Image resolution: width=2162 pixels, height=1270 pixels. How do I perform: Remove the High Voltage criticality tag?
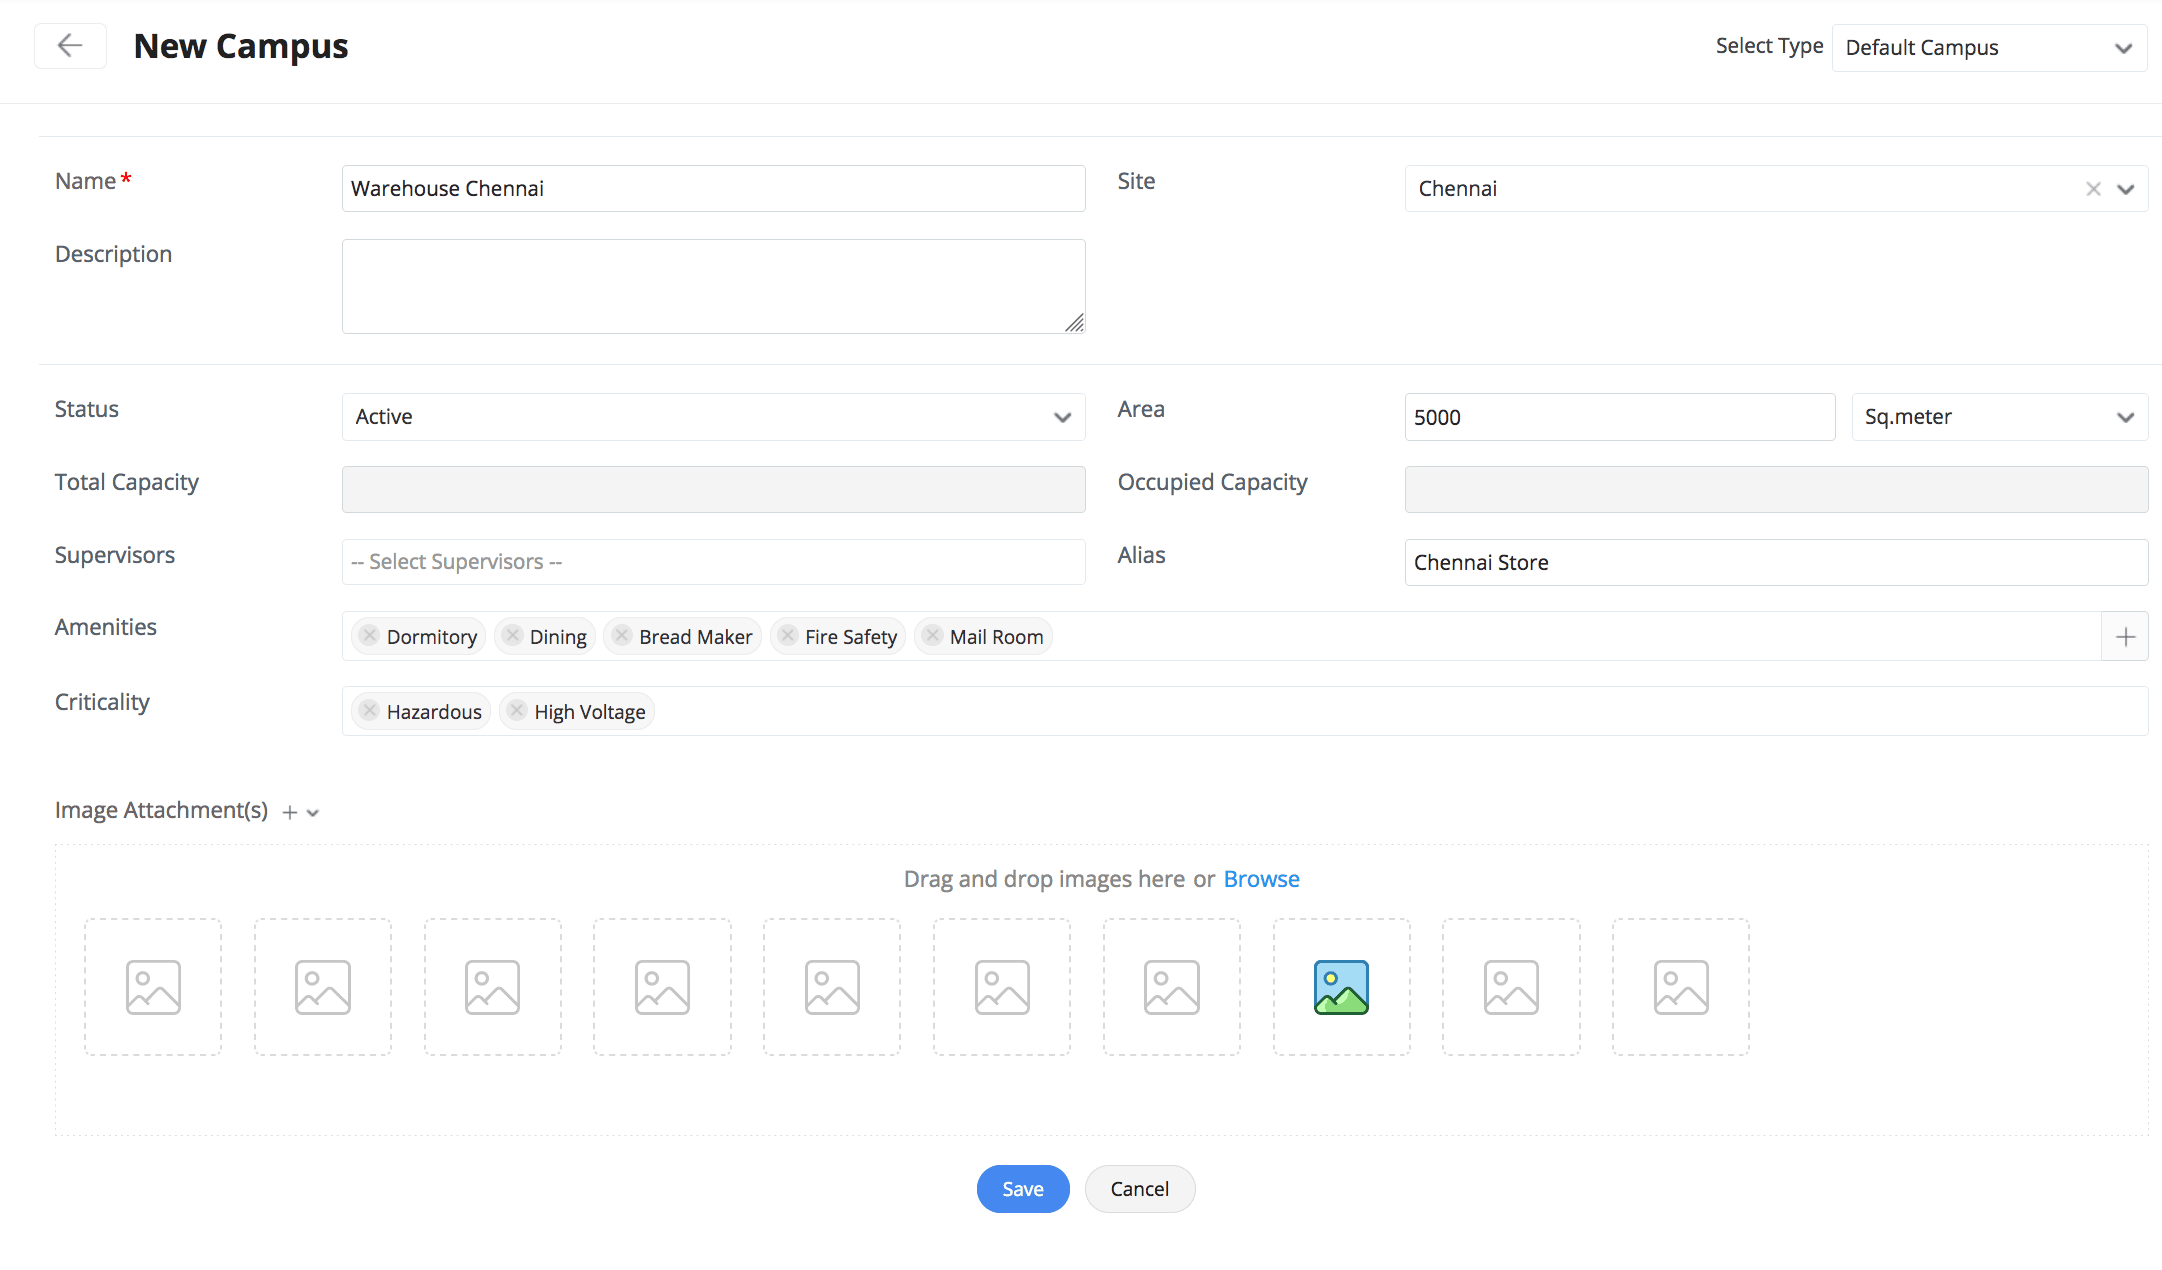click(516, 711)
